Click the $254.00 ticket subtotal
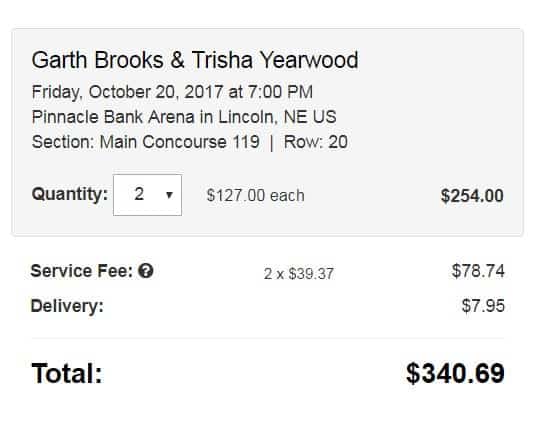The height and width of the screenshot is (447, 546). tap(472, 196)
